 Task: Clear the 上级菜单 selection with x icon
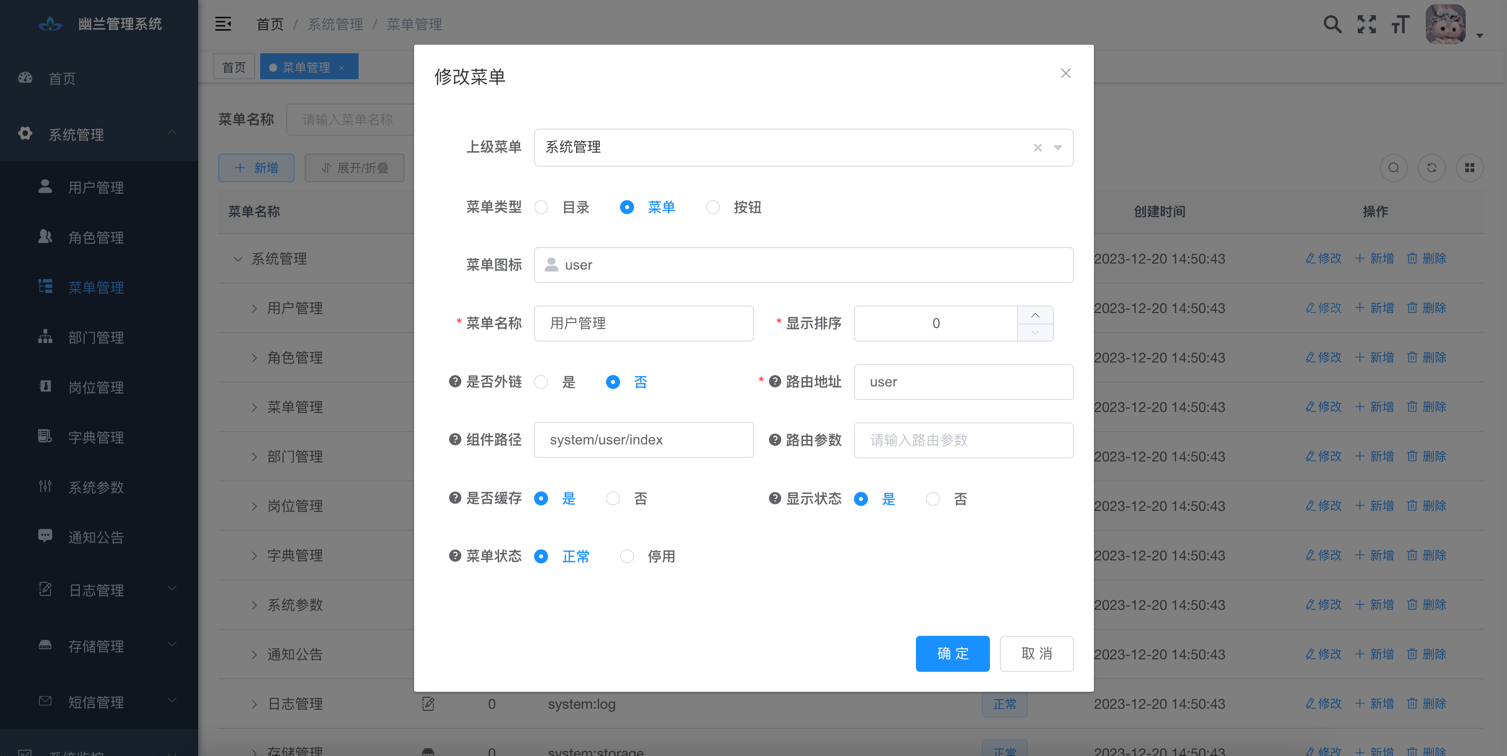pyautogui.click(x=1037, y=148)
